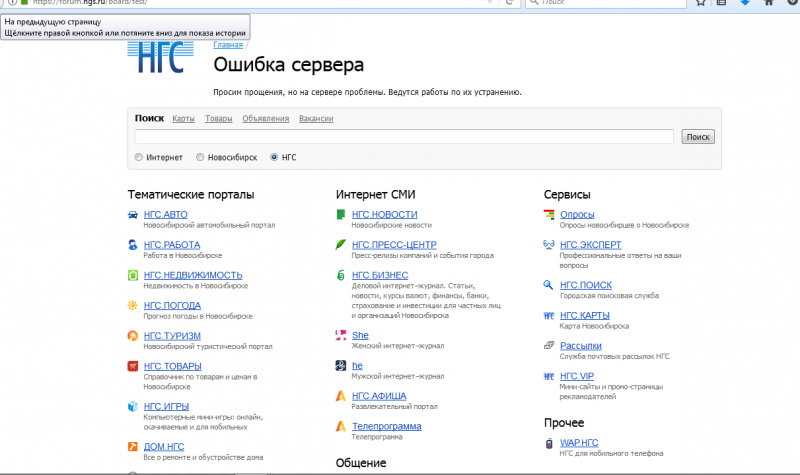Open the НГС.БИЗНЕС link
The height and width of the screenshot is (475, 800).
tap(380, 276)
